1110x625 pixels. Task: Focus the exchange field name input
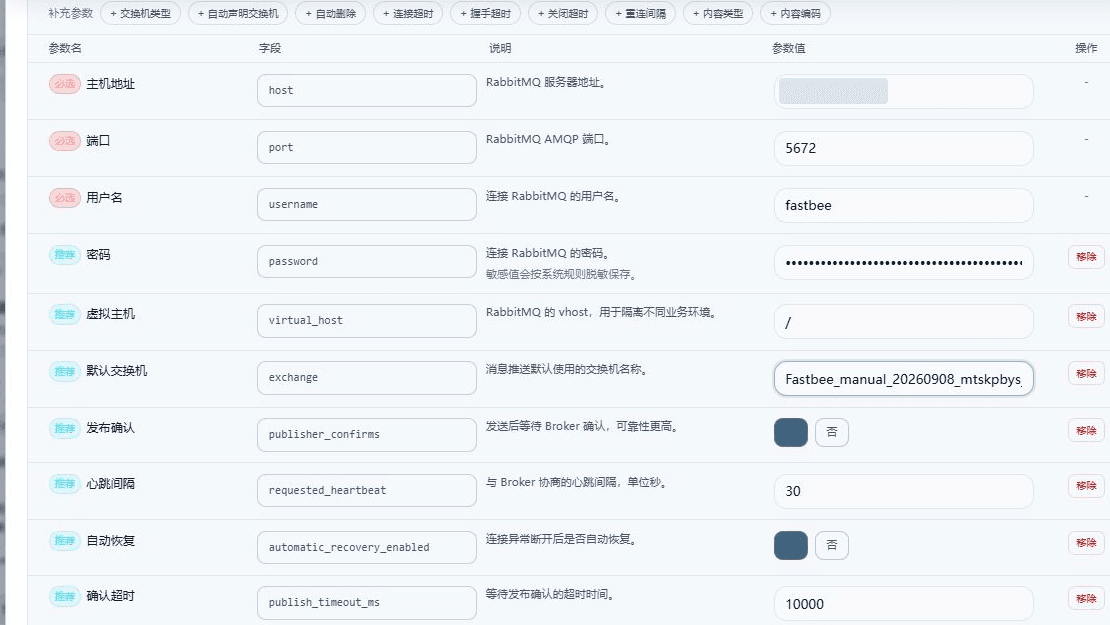click(x=367, y=378)
